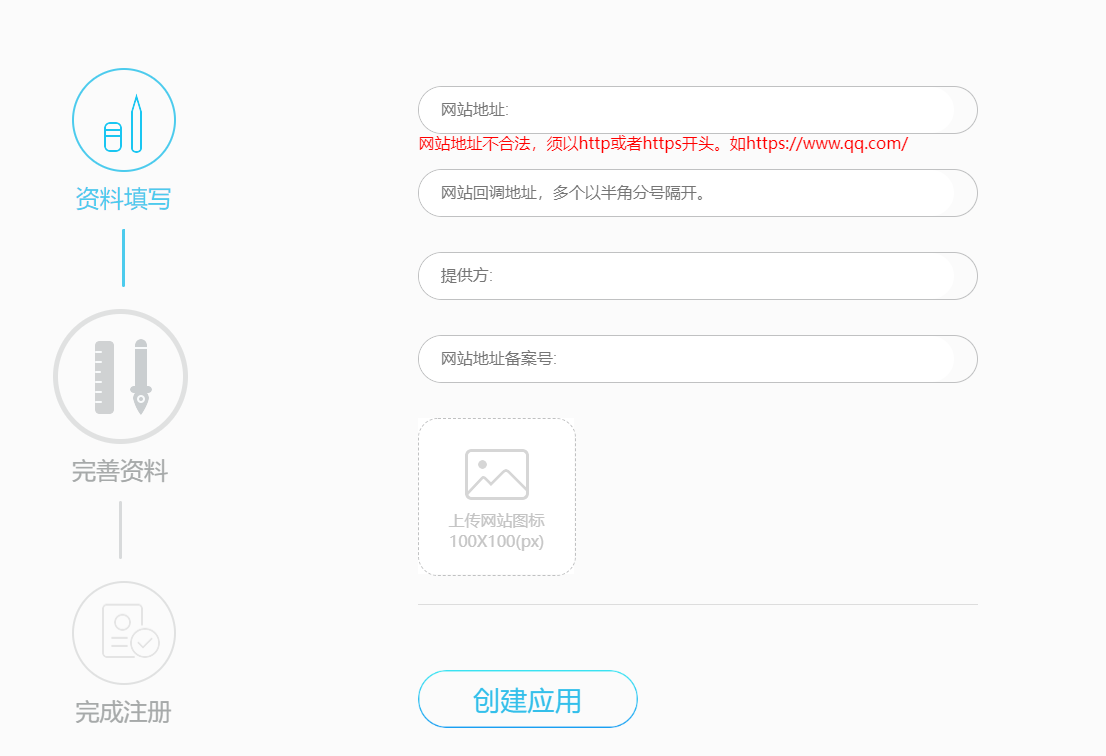The image size is (1106, 756).
Task: Click the ruler shape in second step circle
Action: coord(104,377)
